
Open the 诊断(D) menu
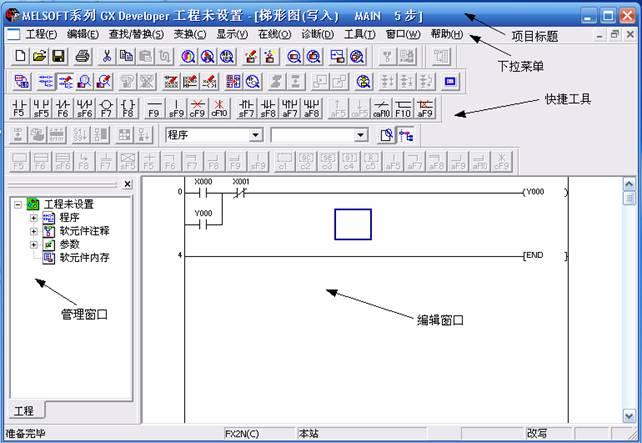pos(318,34)
